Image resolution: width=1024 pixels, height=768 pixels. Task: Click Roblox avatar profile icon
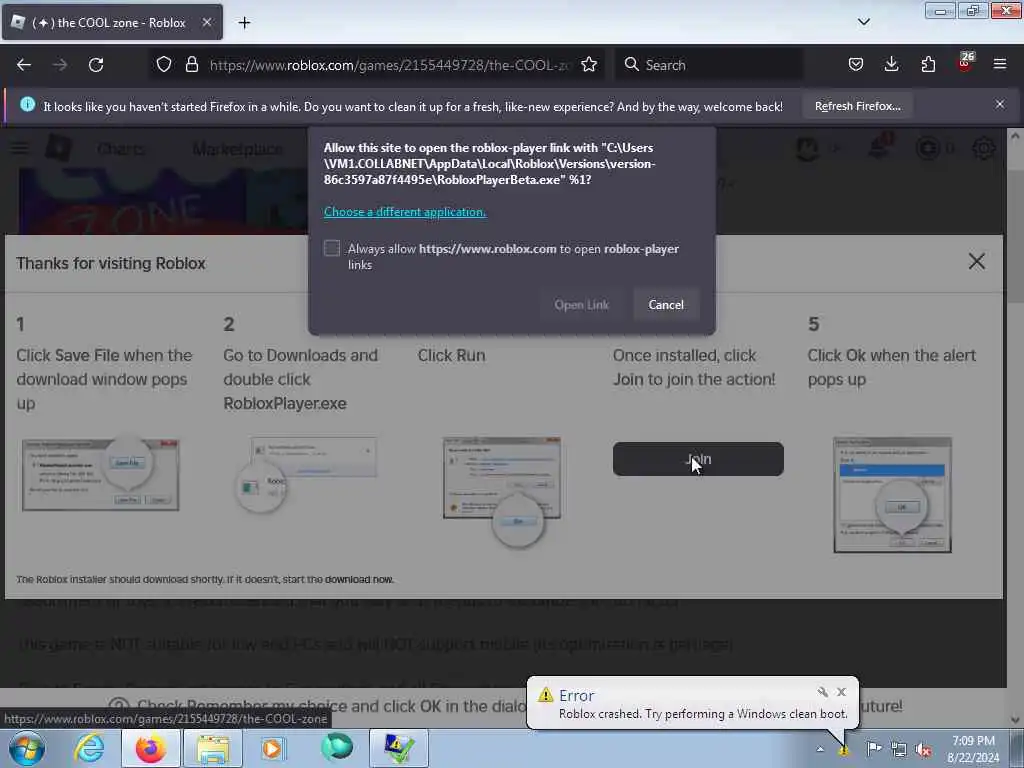(807, 148)
